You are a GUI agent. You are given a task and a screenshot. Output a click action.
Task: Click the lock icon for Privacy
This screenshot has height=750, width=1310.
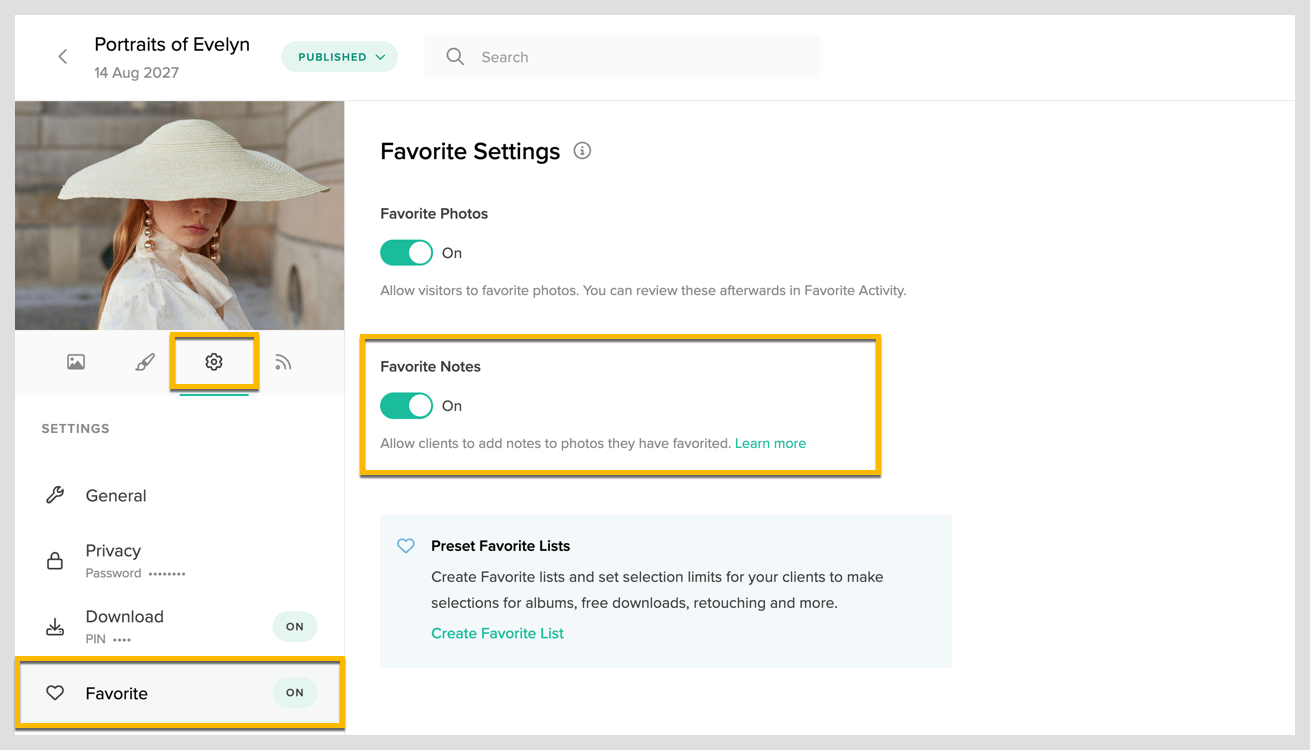pos(55,561)
